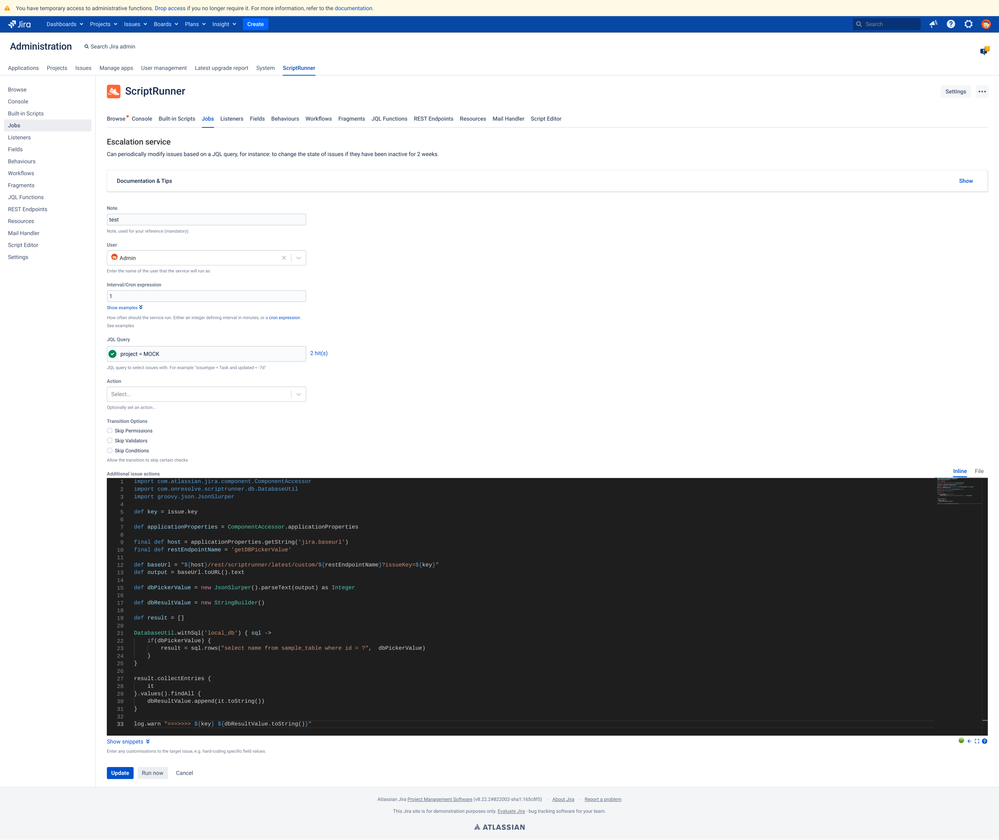Check the Skip Validators option
This screenshot has height=840, width=999.
pyautogui.click(x=111, y=440)
